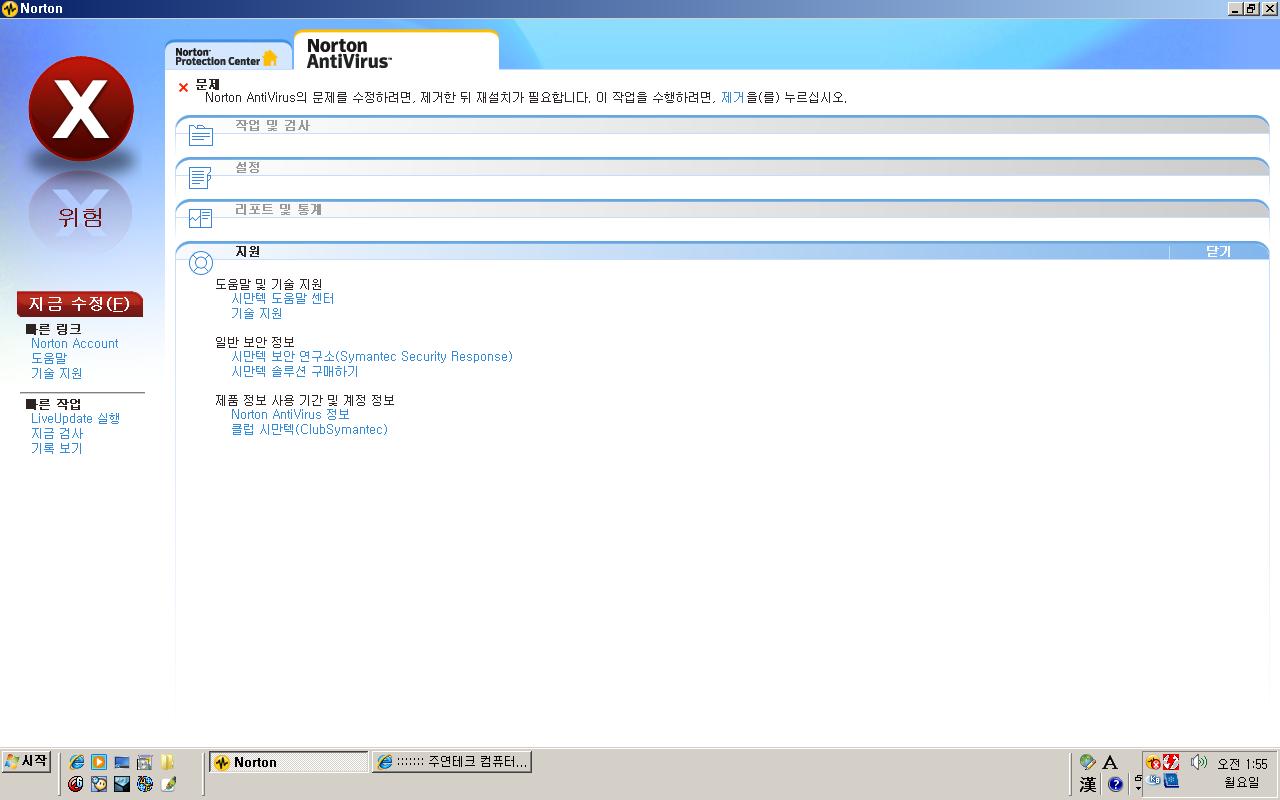Image resolution: width=1280 pixels, height=800 pixels.
Task: Switch to Norton Protection Center tab
Action: [227, 56]
